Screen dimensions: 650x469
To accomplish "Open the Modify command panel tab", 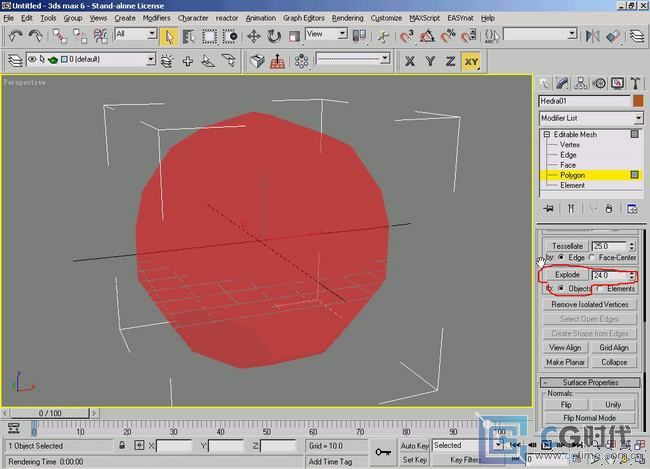I will 562,84.
